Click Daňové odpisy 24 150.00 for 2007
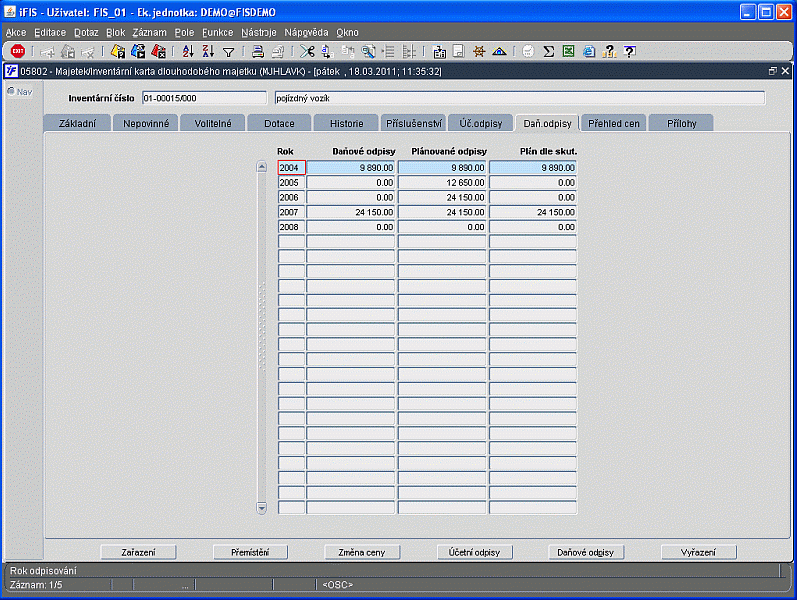Image resolution: width=797 pixels, height=600 pixels. tap(350, 212)
